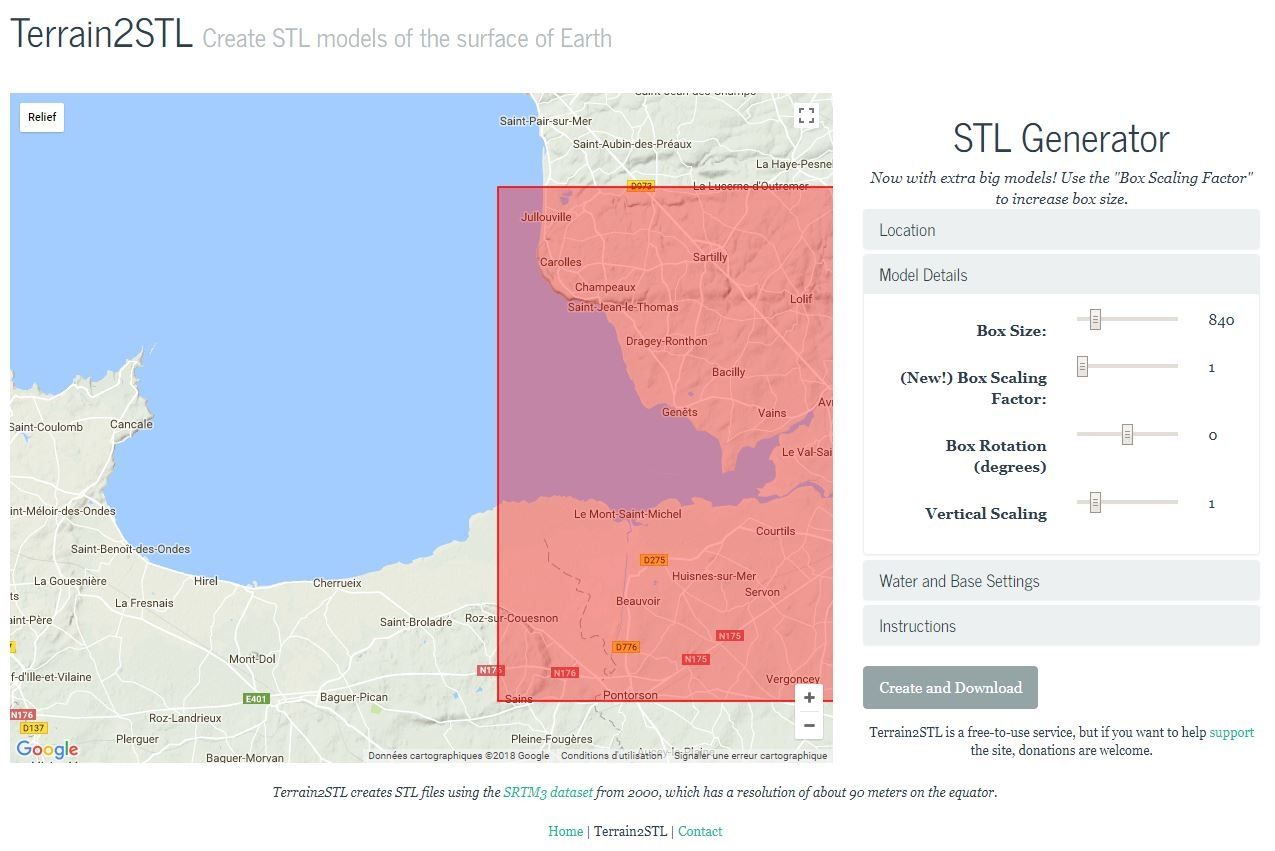This screenshot has height=851, width=1275.
Task: Zoom in on the map with plus
Action: pos(809,697)
